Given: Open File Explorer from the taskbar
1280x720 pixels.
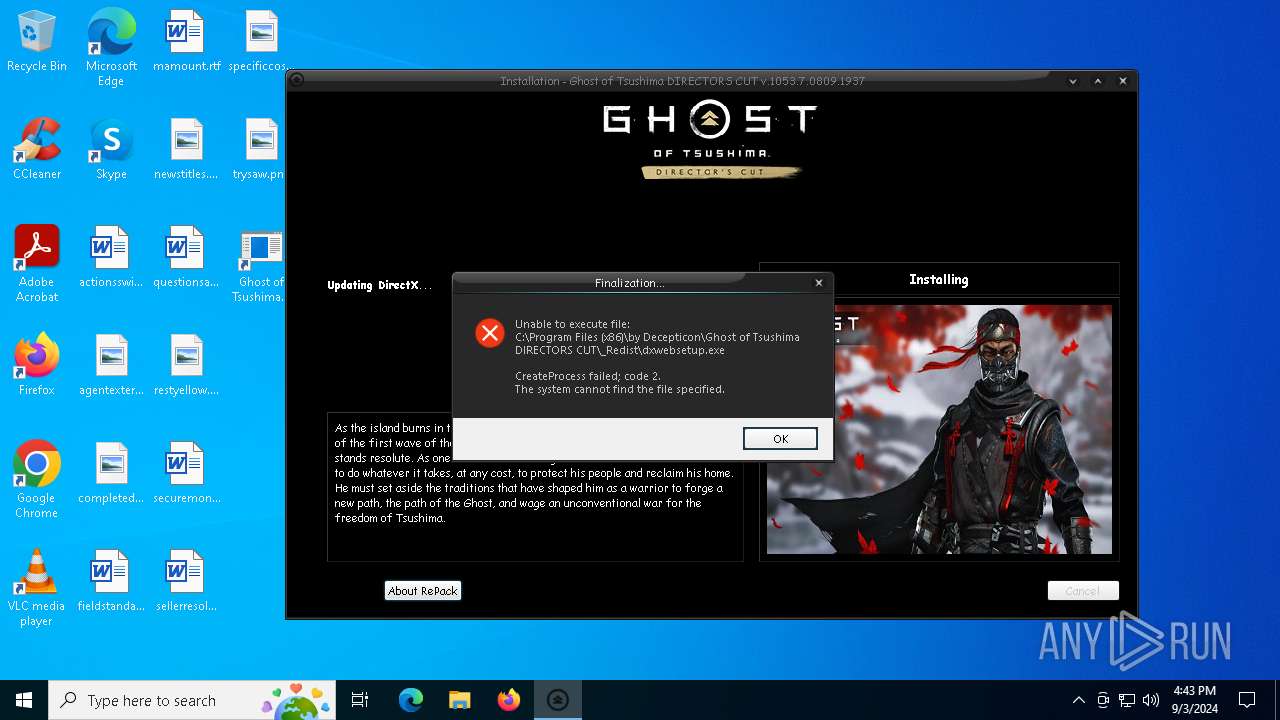Looking at the screenshot, I should point(460,700).
